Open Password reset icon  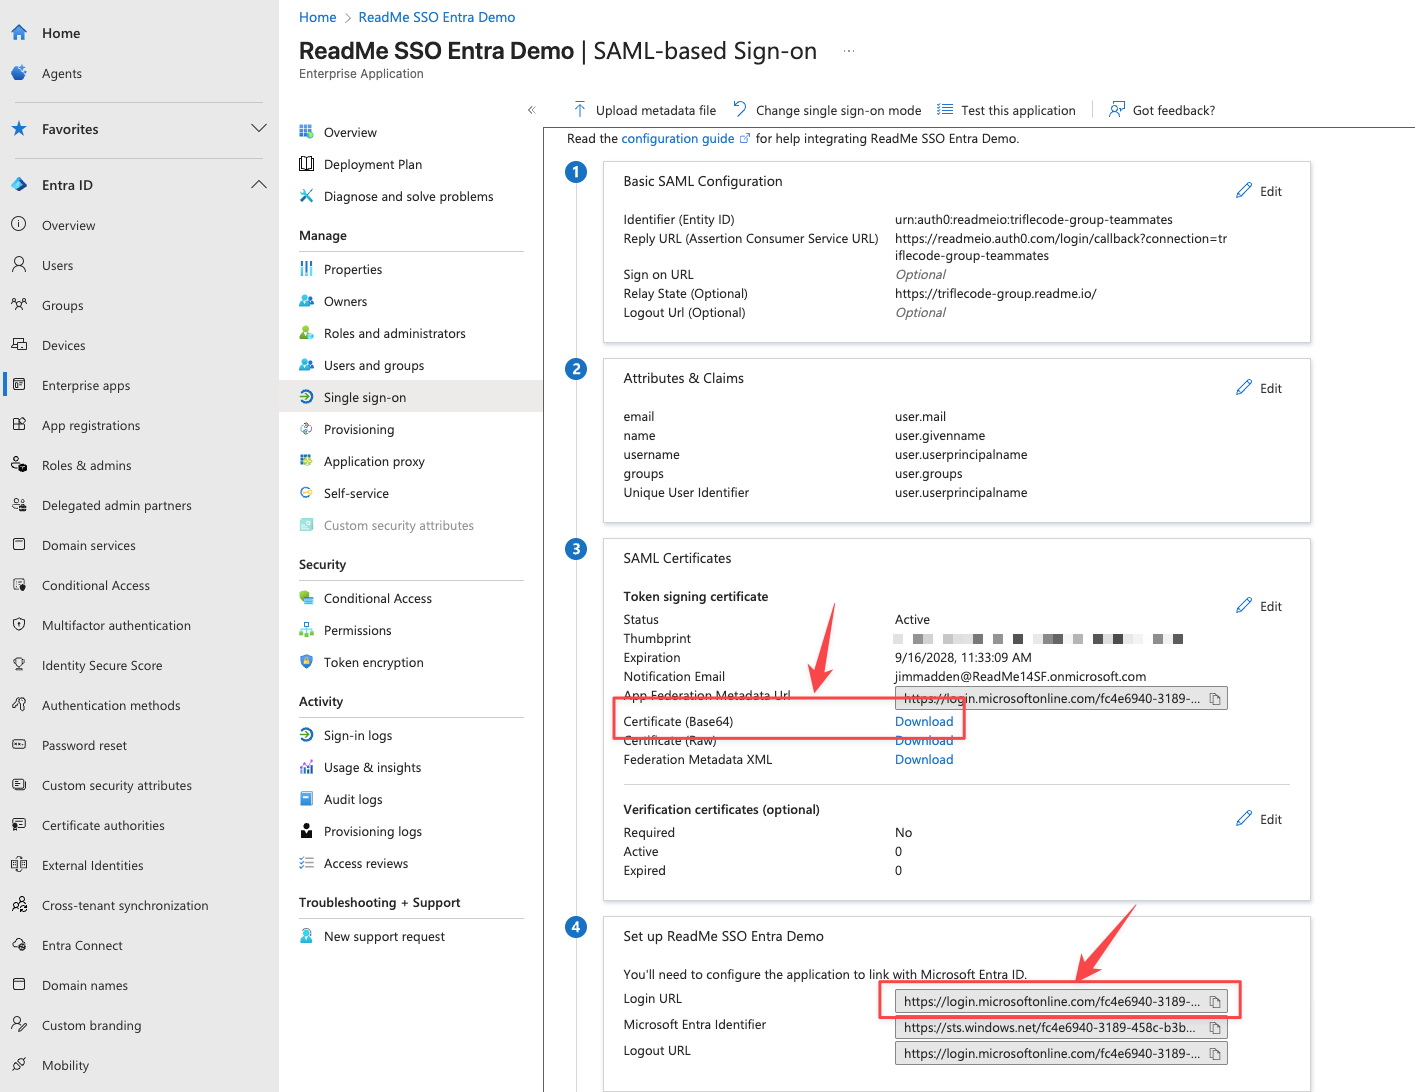(19, 745)
